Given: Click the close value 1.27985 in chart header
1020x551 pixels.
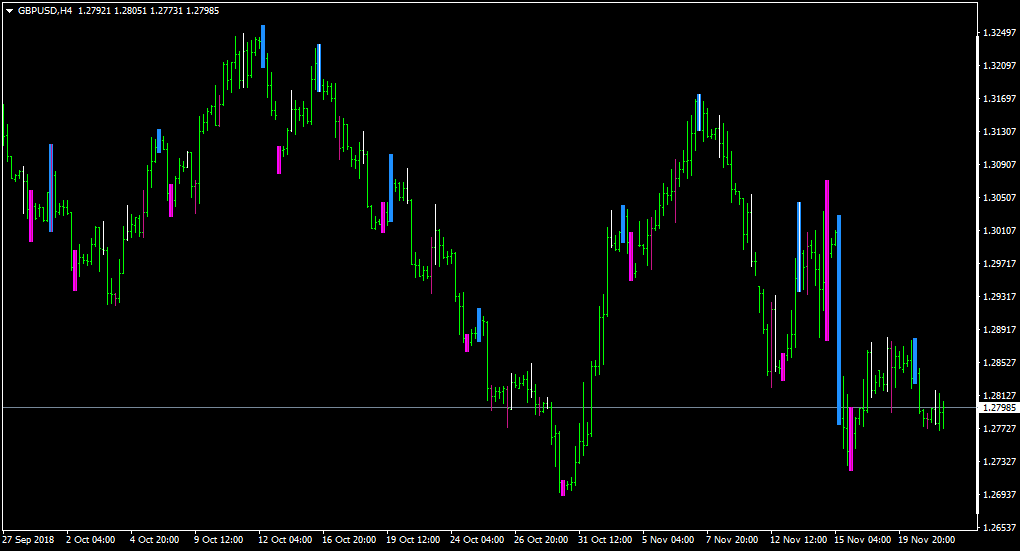Looking at the screenshot, I should (x=202, y=11).
